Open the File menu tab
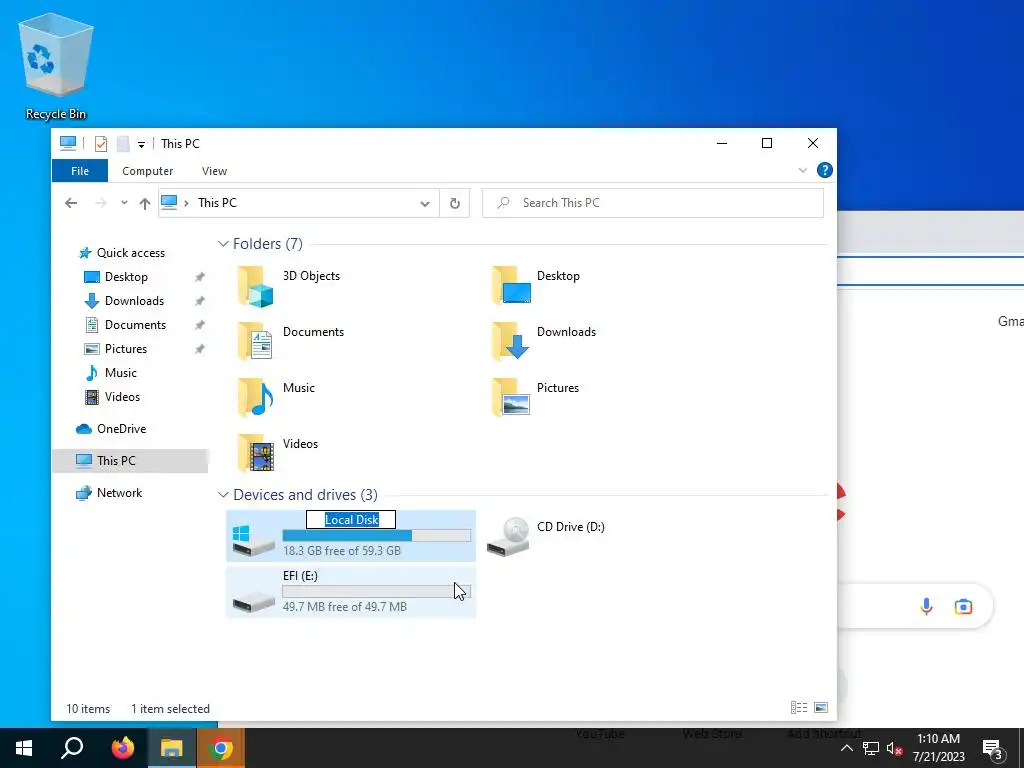The width and height of the screenshot is (1024, 768). (80, 171)
